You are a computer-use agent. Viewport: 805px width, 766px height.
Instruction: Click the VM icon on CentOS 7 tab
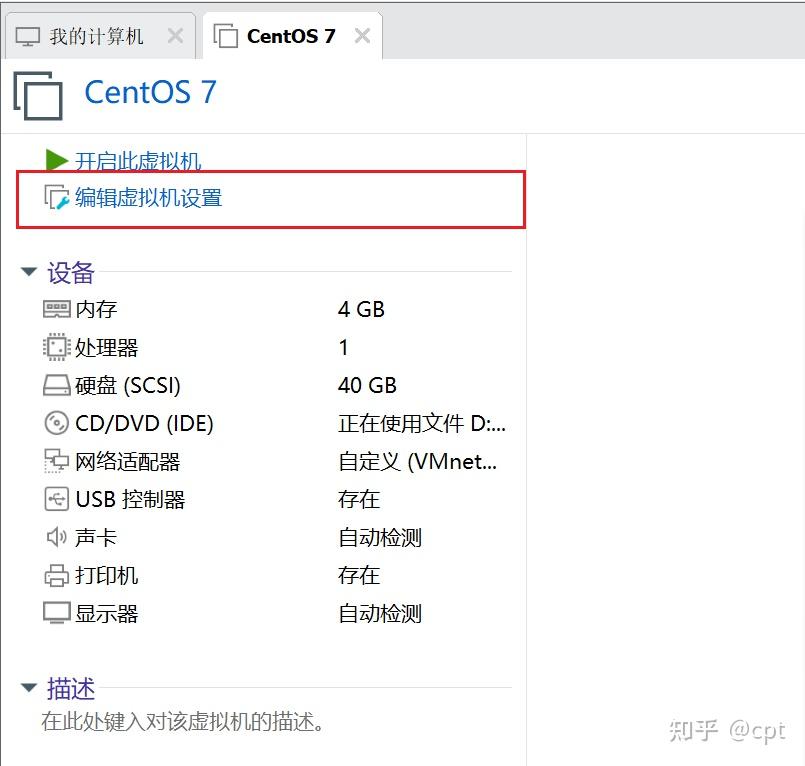[225, 36]
